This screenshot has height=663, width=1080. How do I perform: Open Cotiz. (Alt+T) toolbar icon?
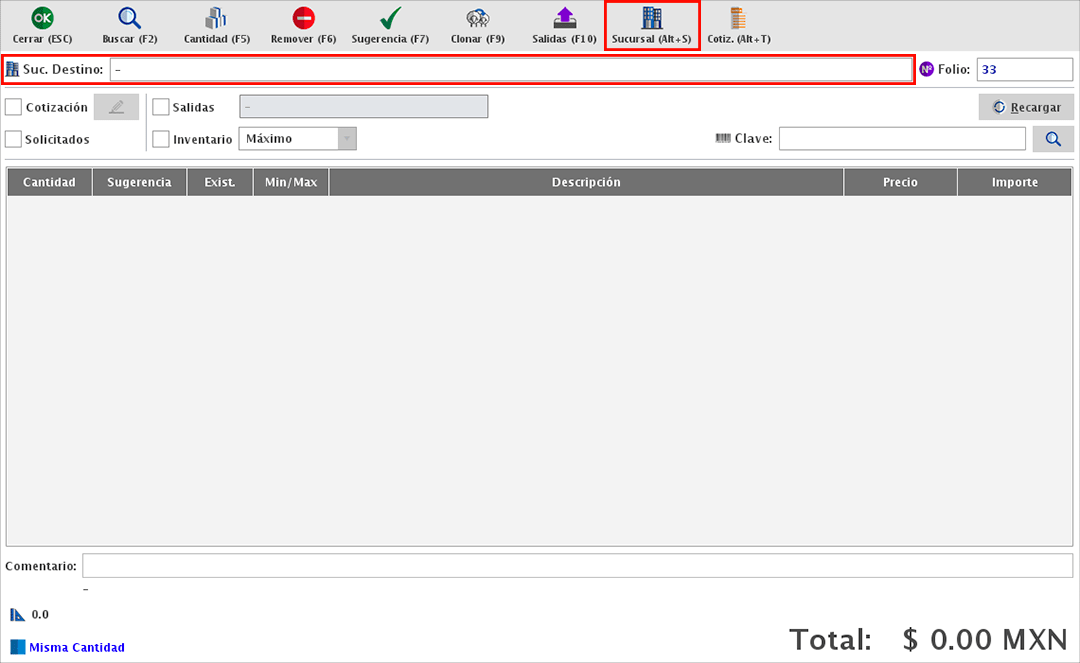738,18
